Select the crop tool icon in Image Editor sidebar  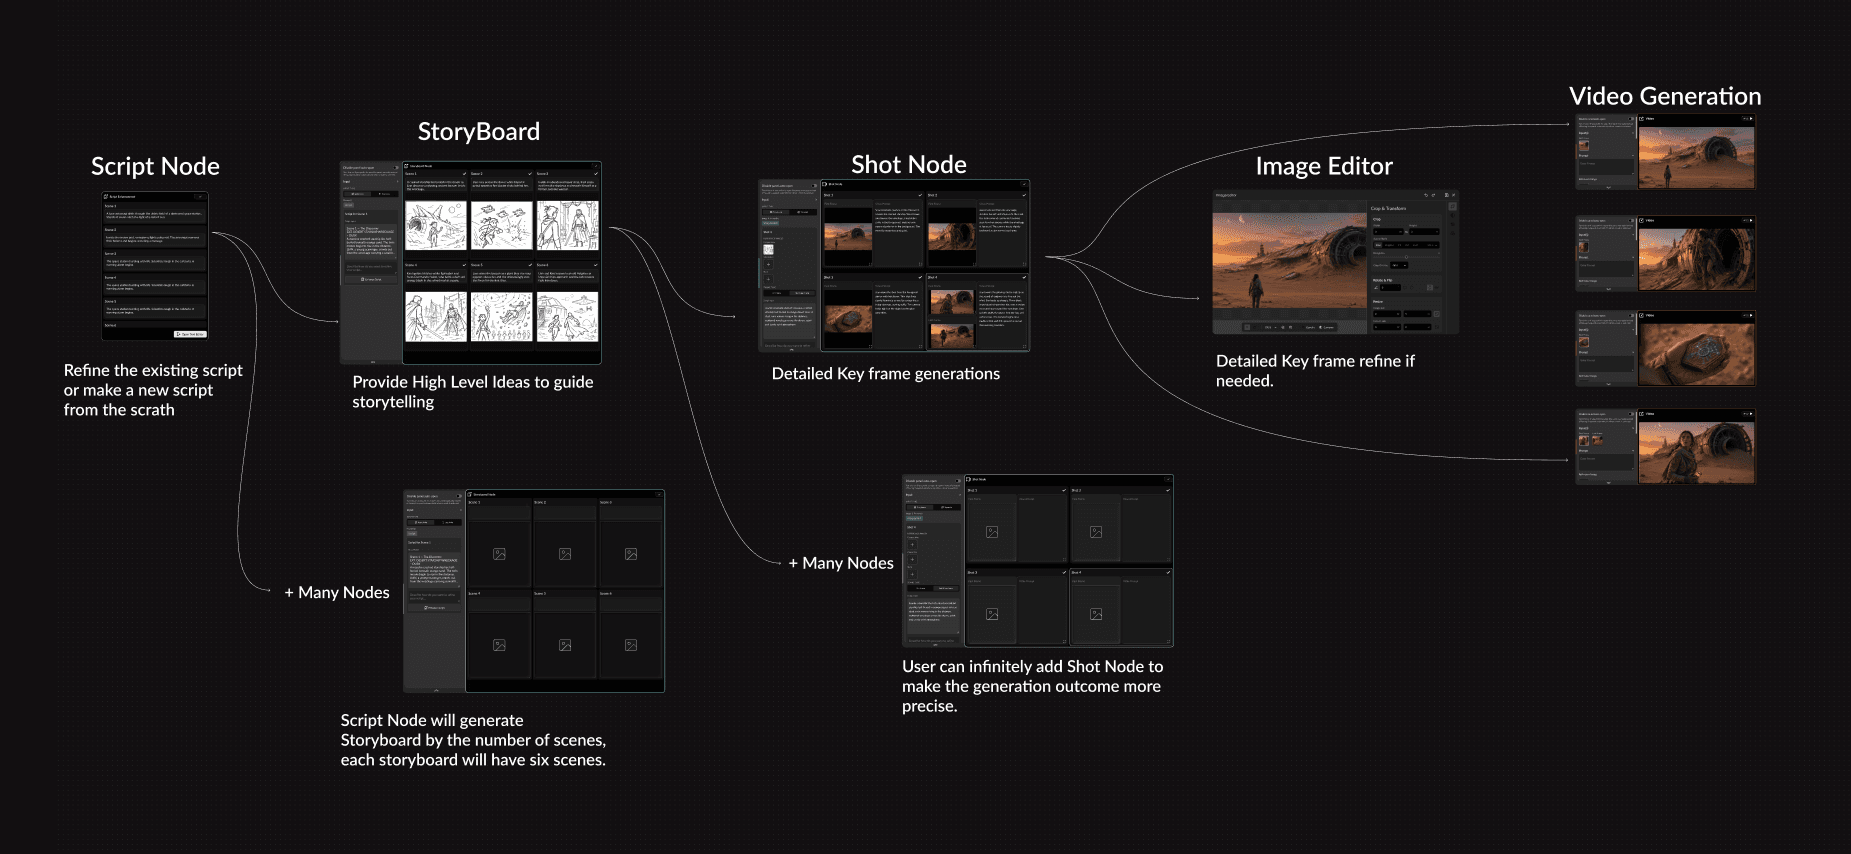1453,206
